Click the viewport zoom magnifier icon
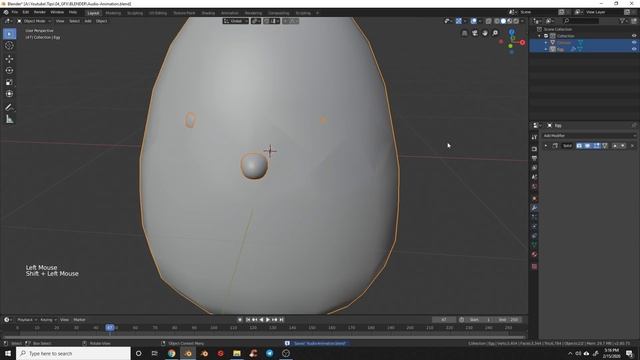 click(495, 33)
